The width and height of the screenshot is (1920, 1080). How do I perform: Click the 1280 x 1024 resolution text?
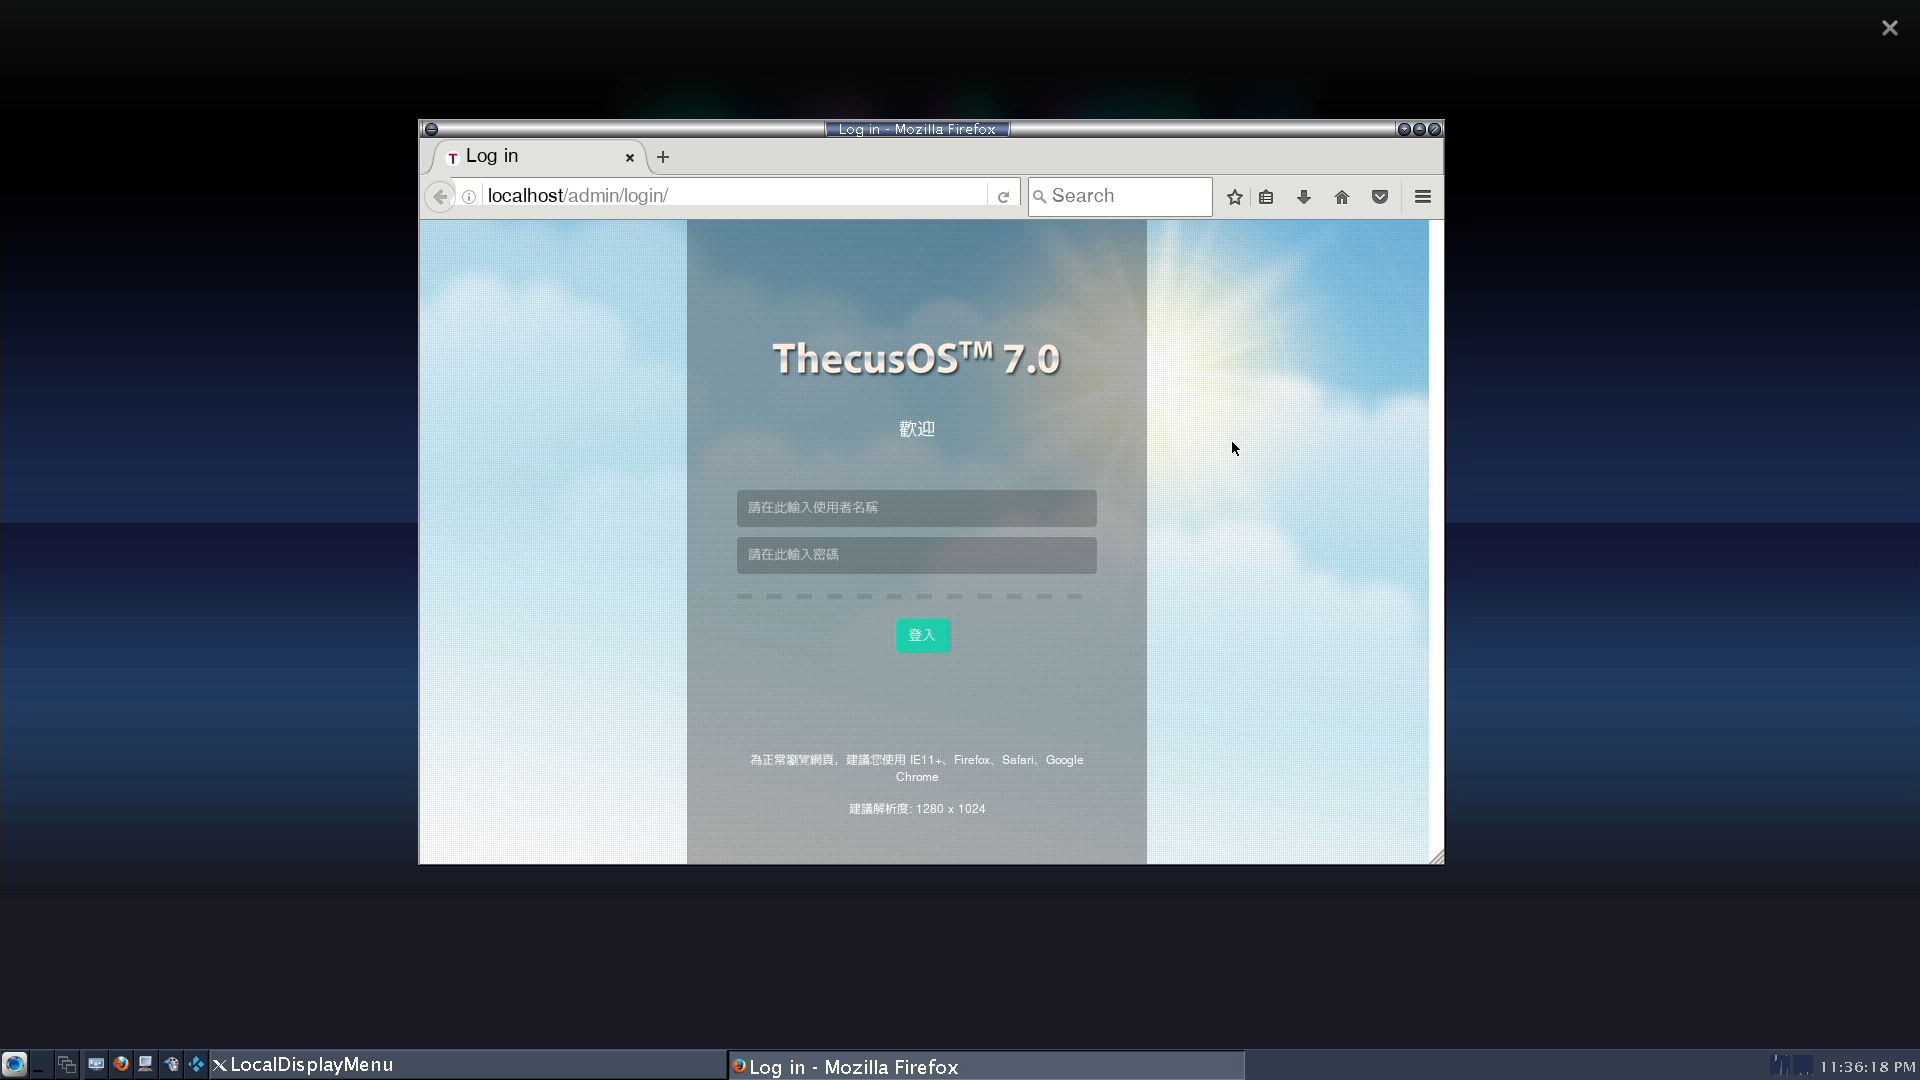tap(950, 809)
